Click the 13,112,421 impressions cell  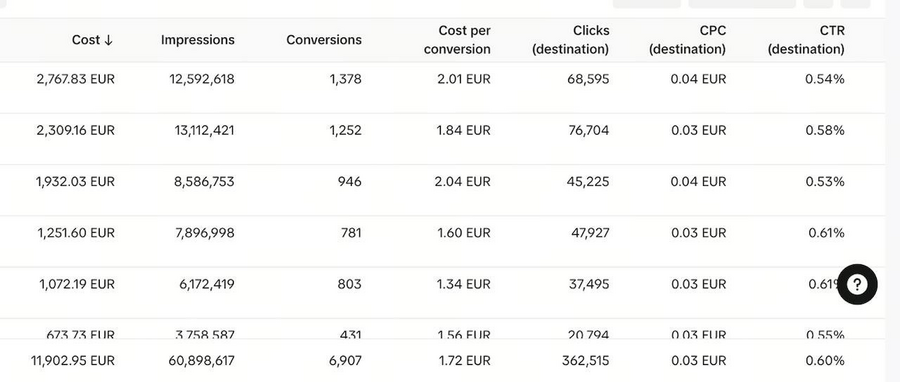click(204, 130)
